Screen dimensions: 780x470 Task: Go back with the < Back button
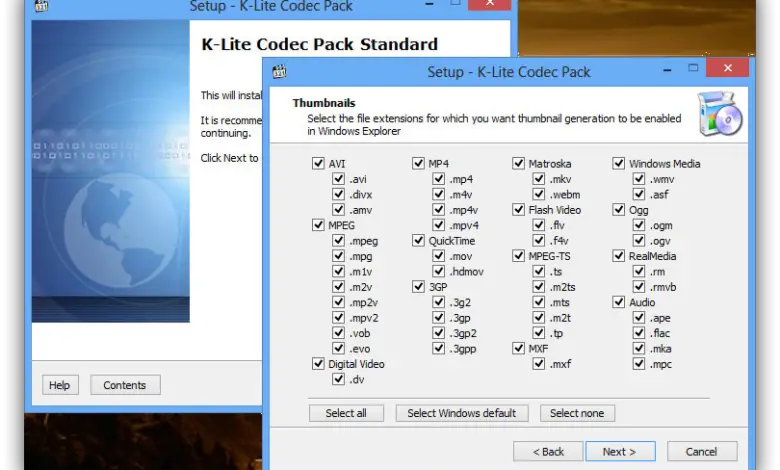click(548, 452)
